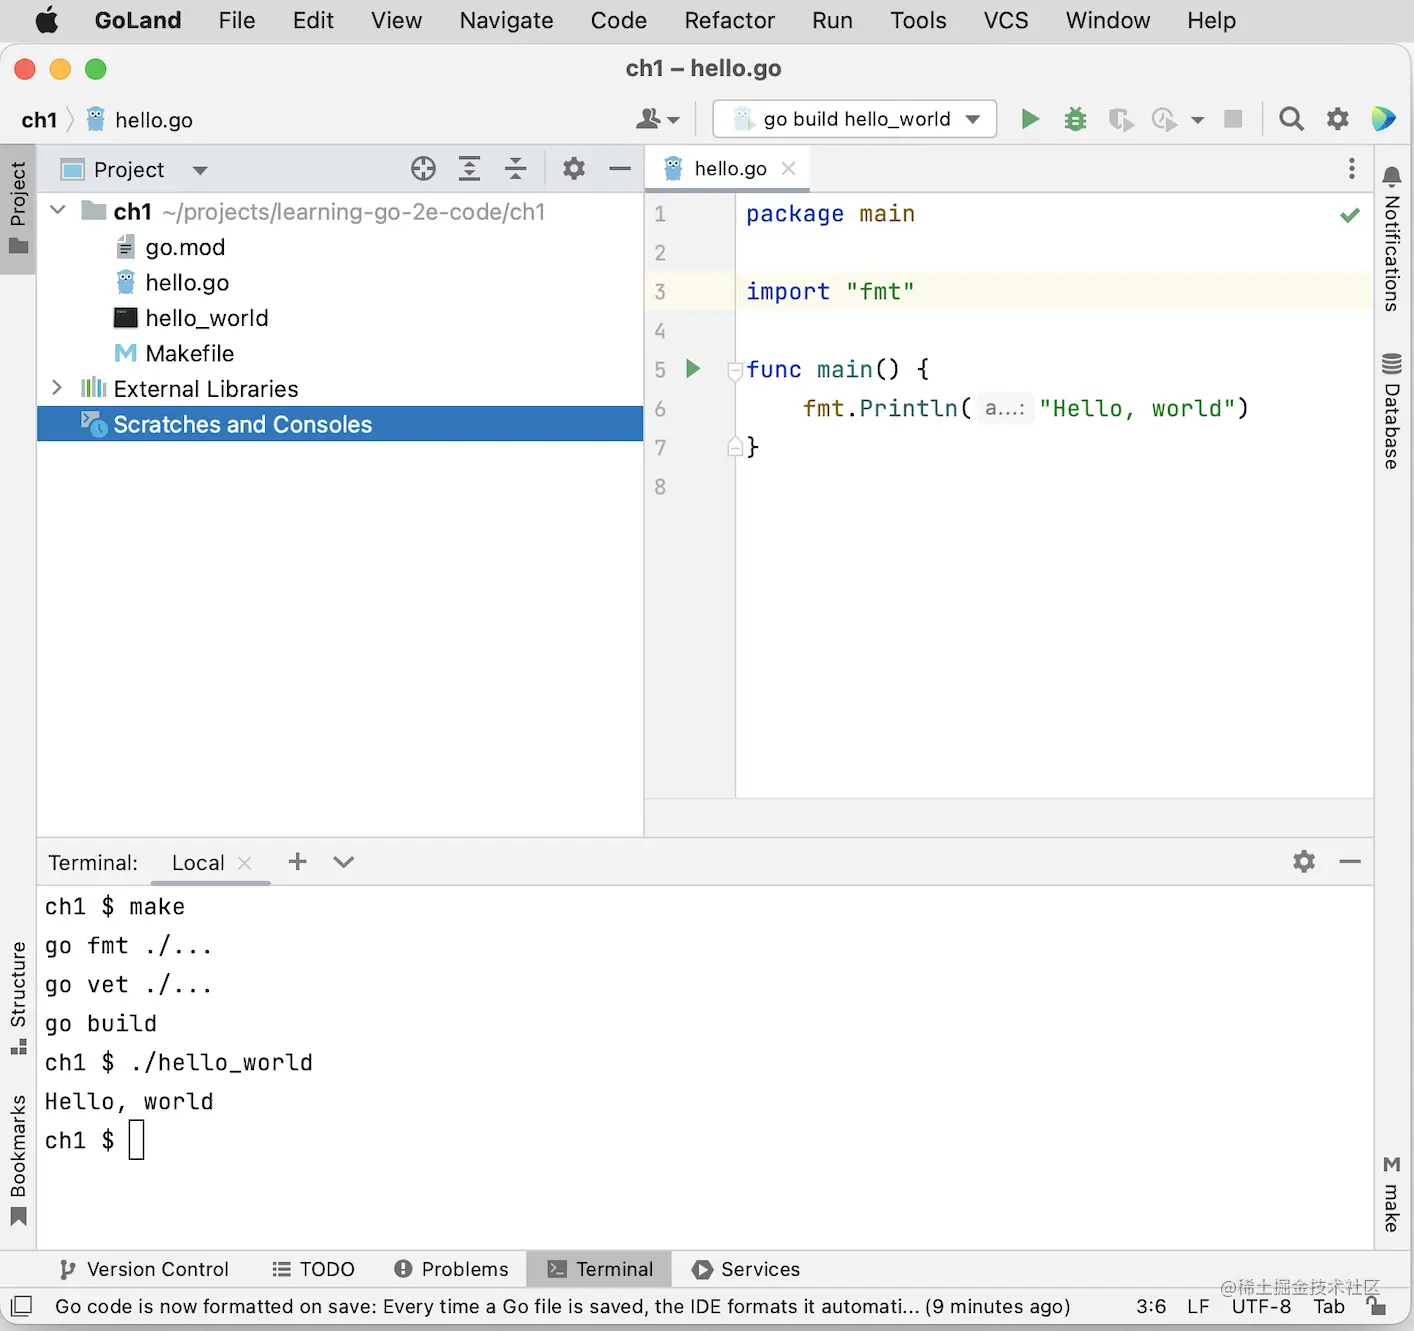1414x1331 pixels.
Task: Select Makefile in project tree
Action: tap(174, 353)
